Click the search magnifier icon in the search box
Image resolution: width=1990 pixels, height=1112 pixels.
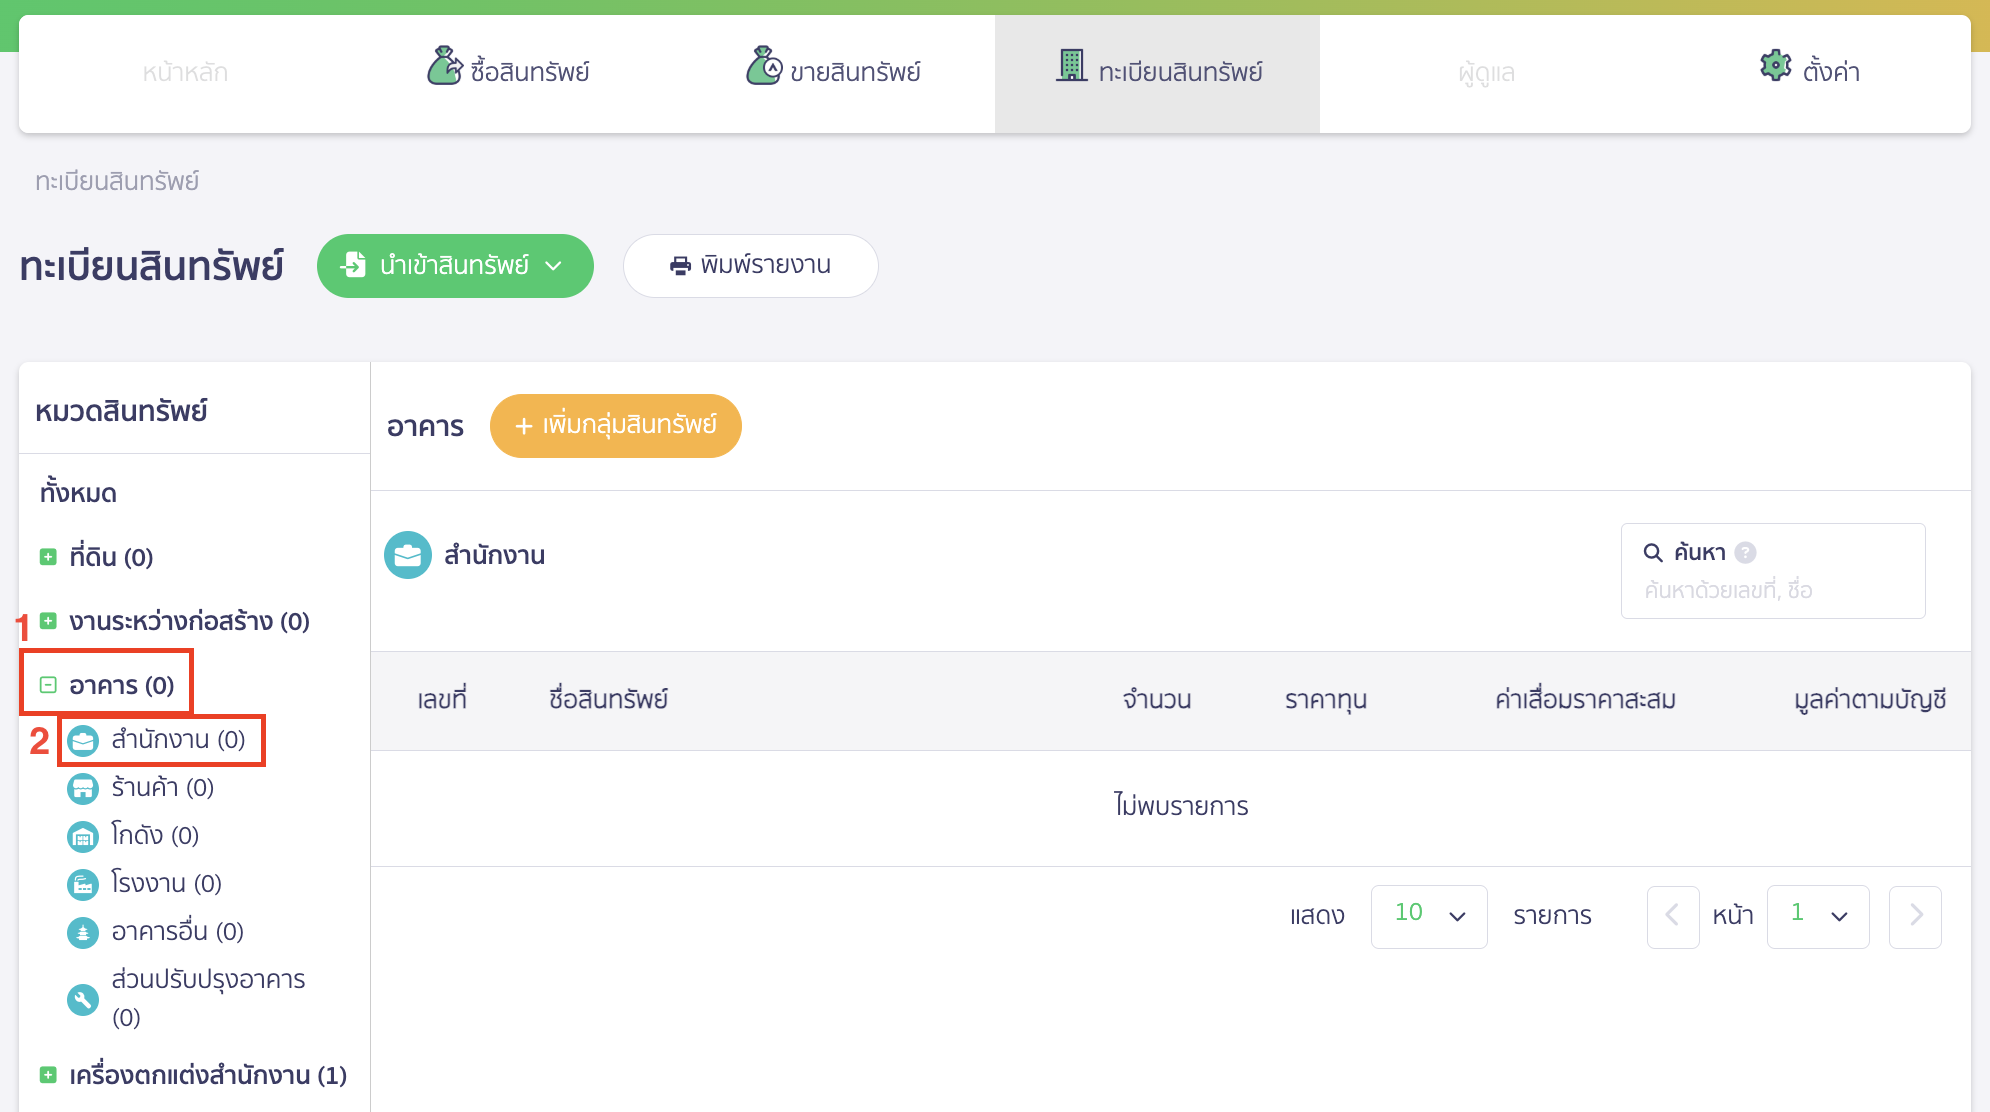point(1655,551)
